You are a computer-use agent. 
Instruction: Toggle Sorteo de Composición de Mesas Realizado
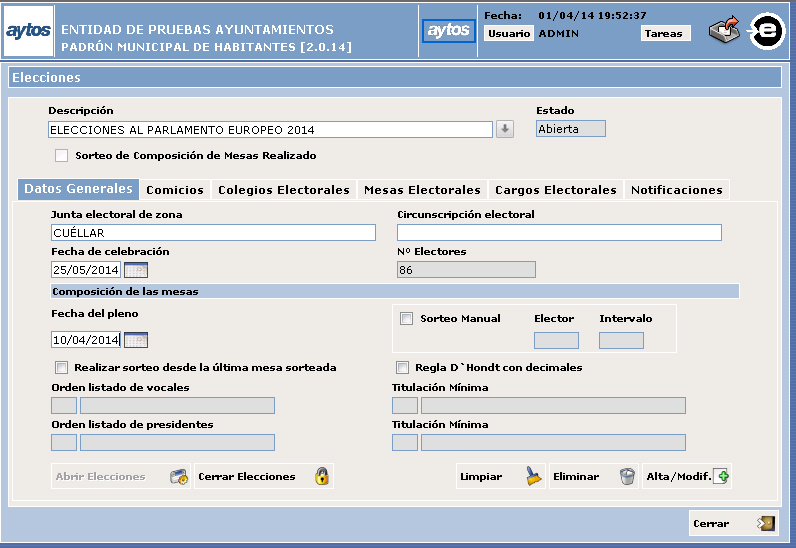point(62,156)
